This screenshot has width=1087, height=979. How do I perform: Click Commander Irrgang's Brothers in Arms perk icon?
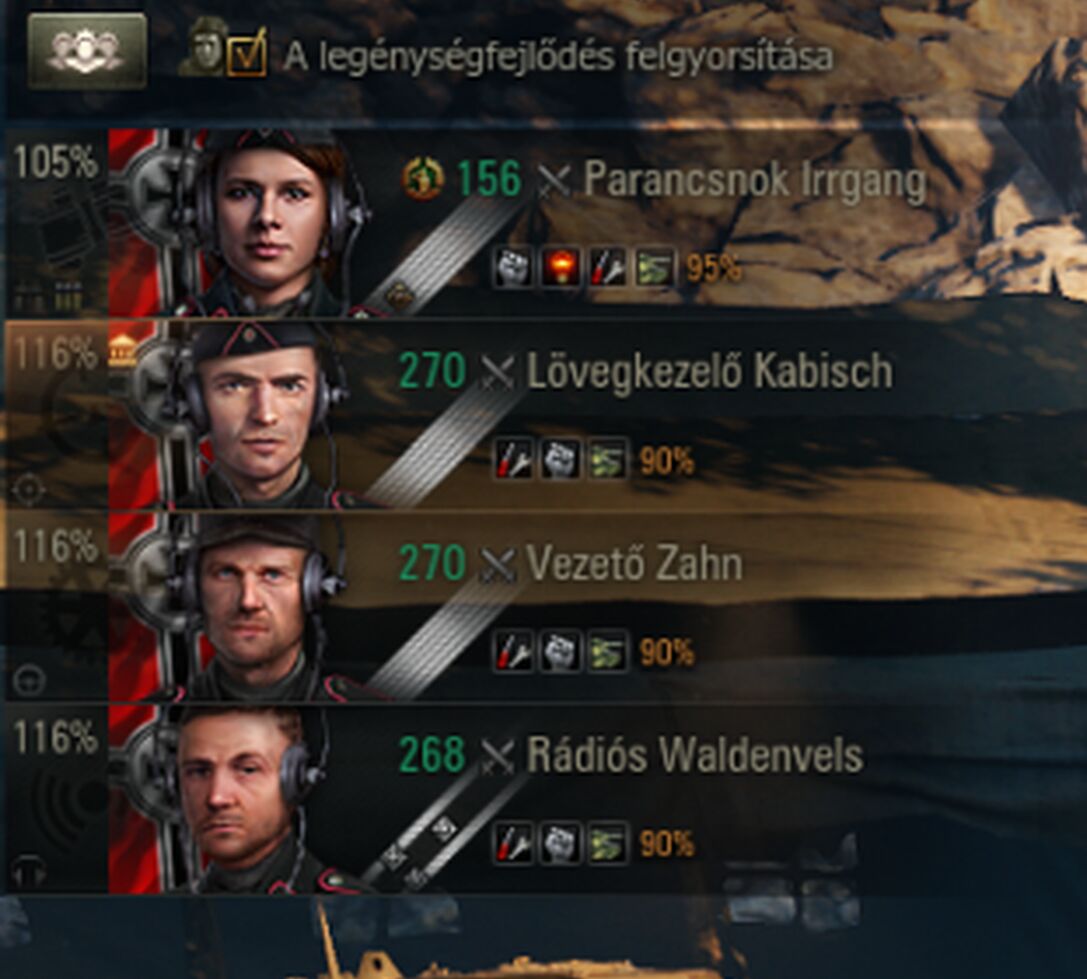tap(512, 267)
